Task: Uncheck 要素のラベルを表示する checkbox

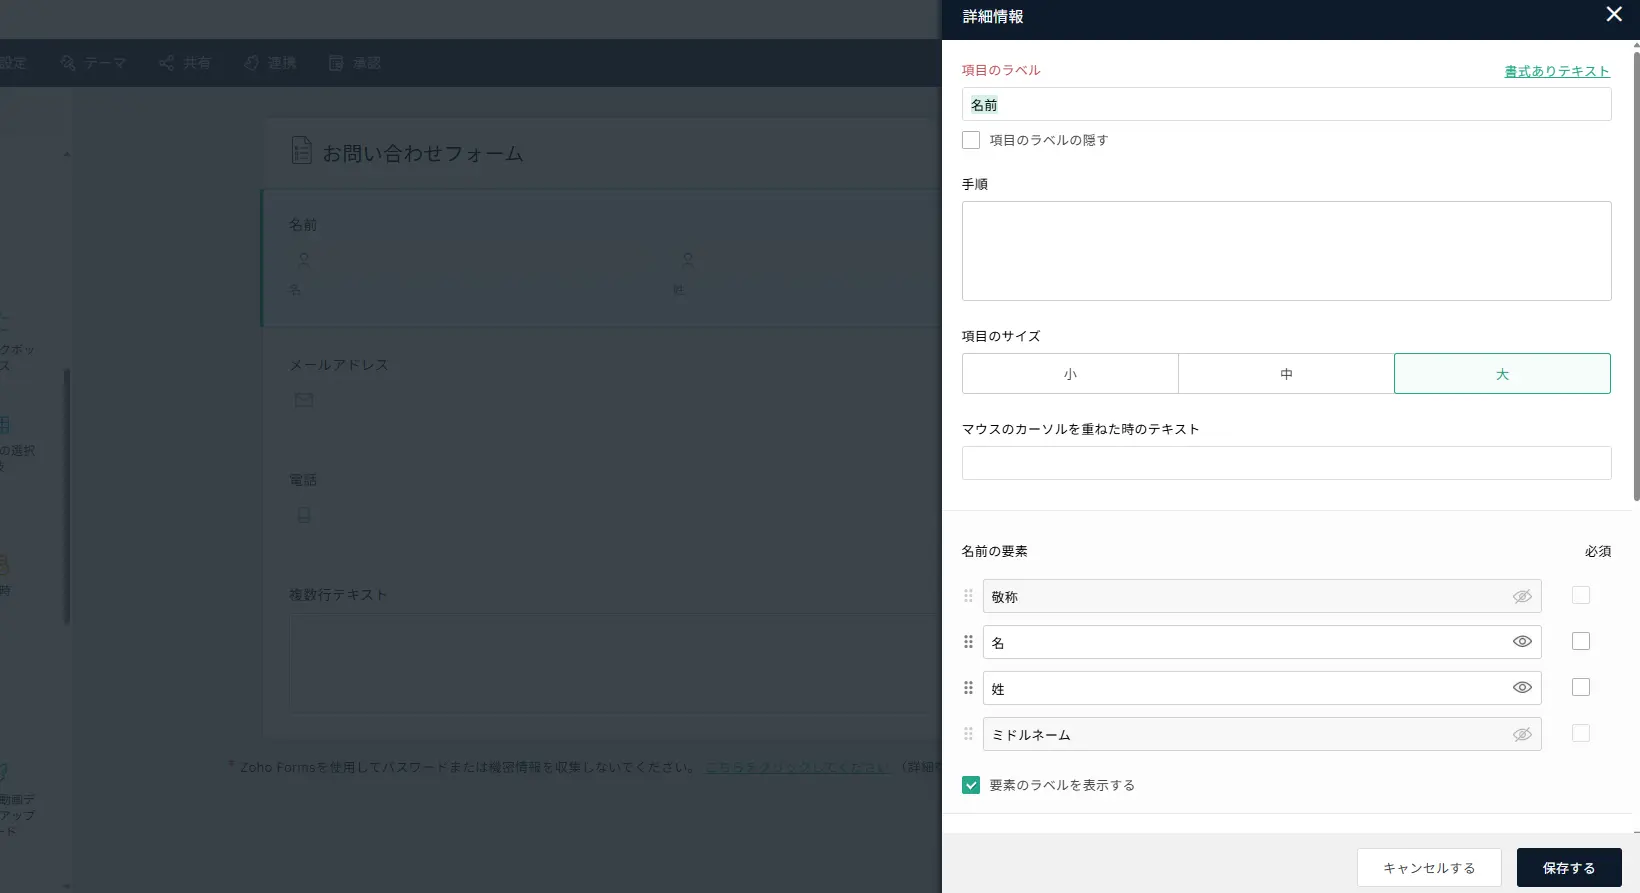Action: coord(971,785)
